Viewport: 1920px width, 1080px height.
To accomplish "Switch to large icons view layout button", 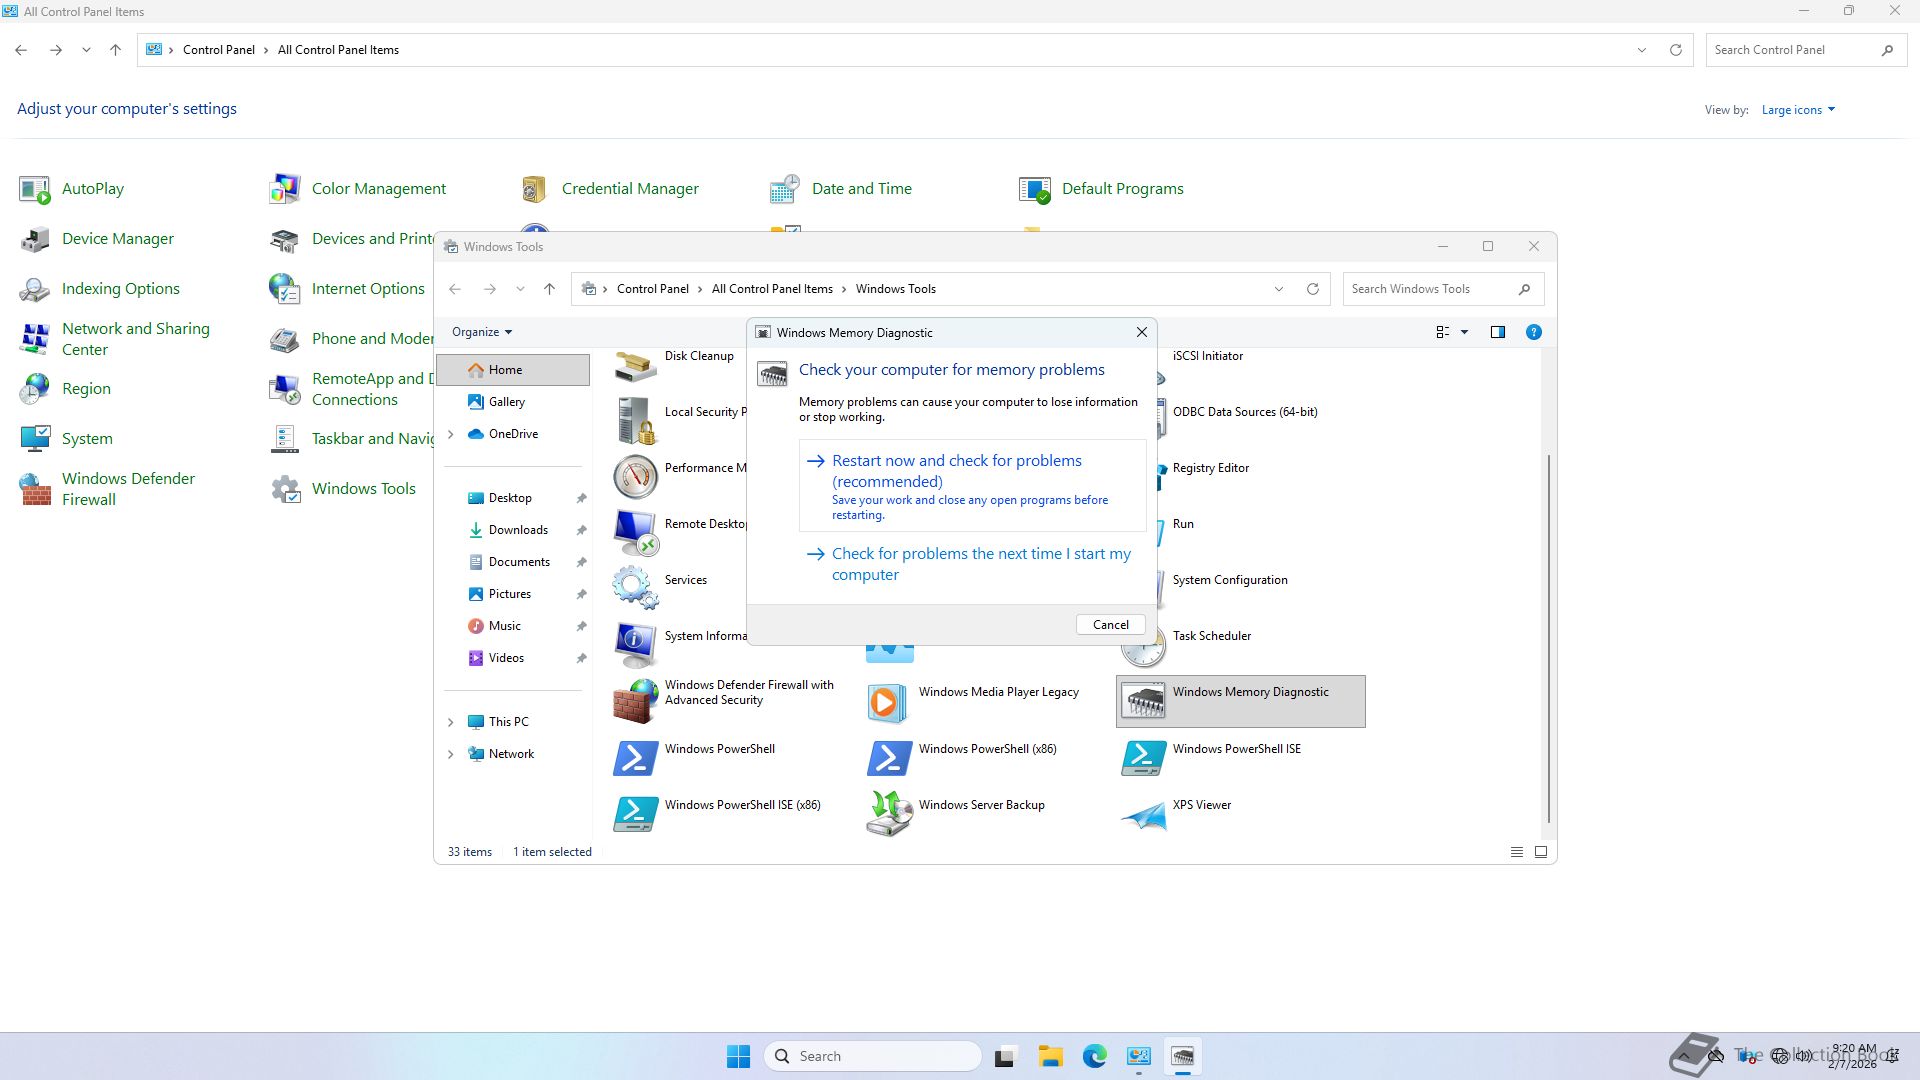I will (x=1541, y=852).
